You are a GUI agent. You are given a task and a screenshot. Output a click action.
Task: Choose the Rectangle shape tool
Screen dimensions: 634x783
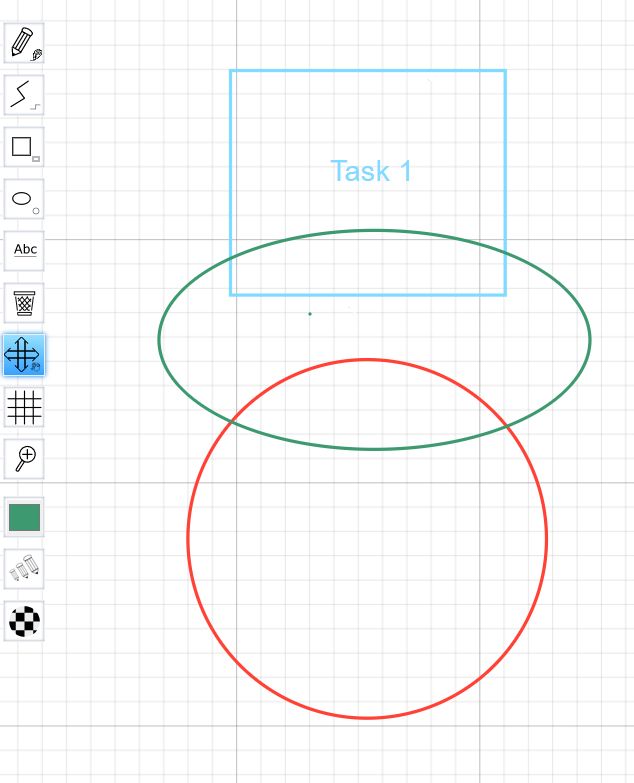click(x=24, y=148)
